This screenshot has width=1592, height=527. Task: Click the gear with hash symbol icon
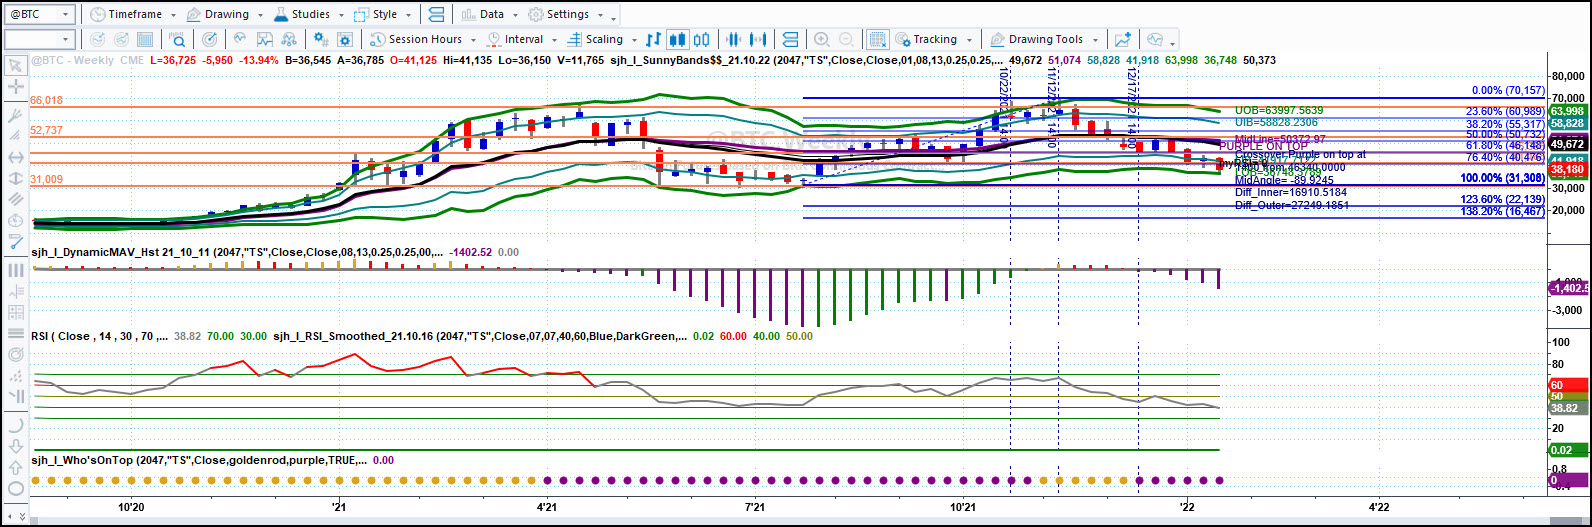321,40
